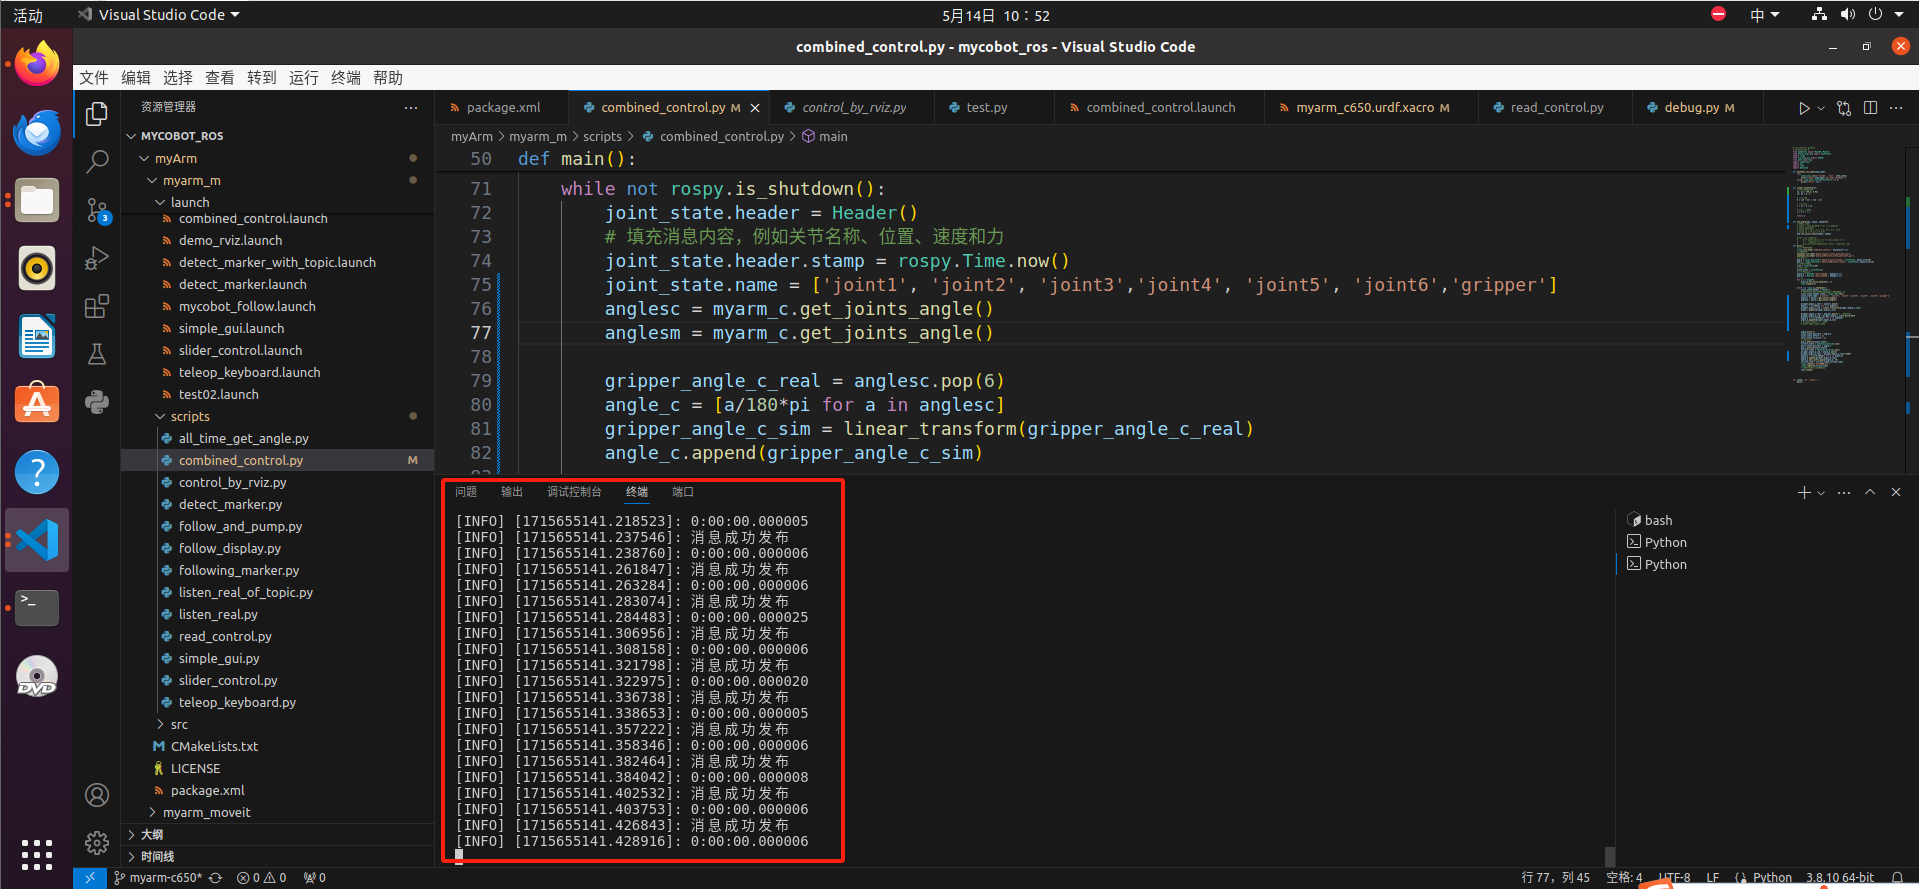Switch to the debug.py editor tab
1919x889 pixels.
click(1696, 108)
